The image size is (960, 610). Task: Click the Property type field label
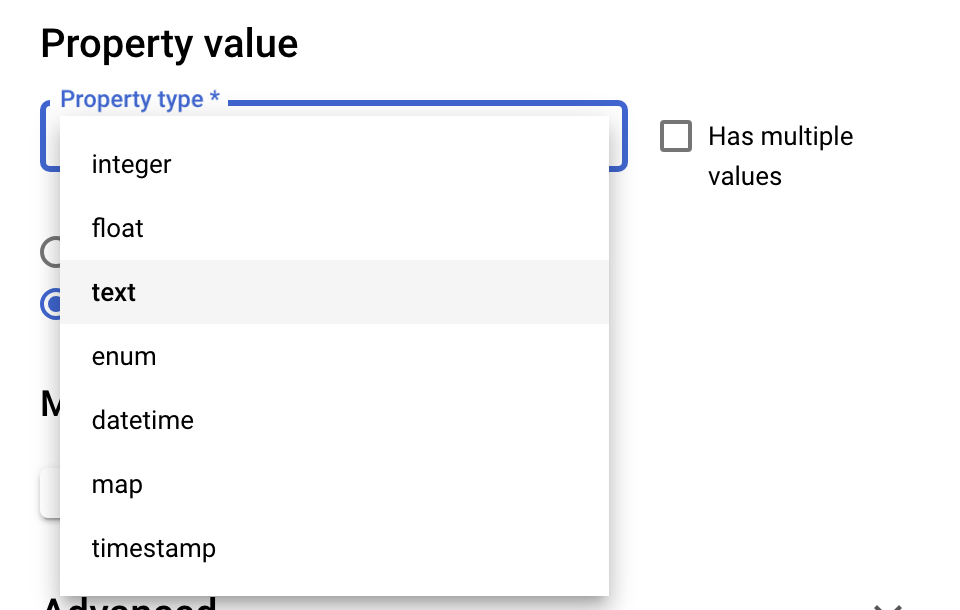(132, 100)
